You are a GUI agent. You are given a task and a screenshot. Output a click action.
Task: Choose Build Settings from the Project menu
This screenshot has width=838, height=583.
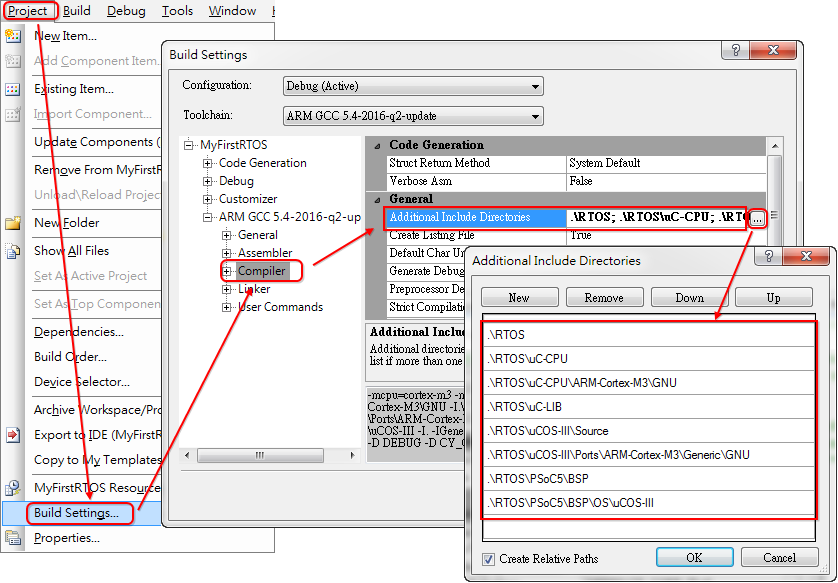76,513
